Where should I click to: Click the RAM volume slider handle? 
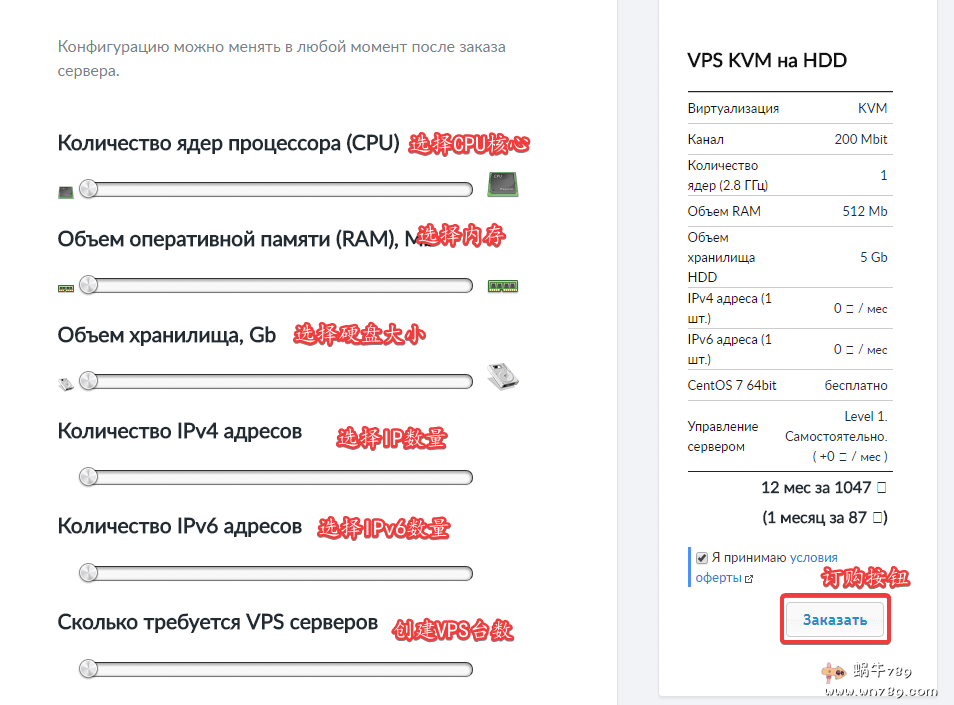point(89,285)
